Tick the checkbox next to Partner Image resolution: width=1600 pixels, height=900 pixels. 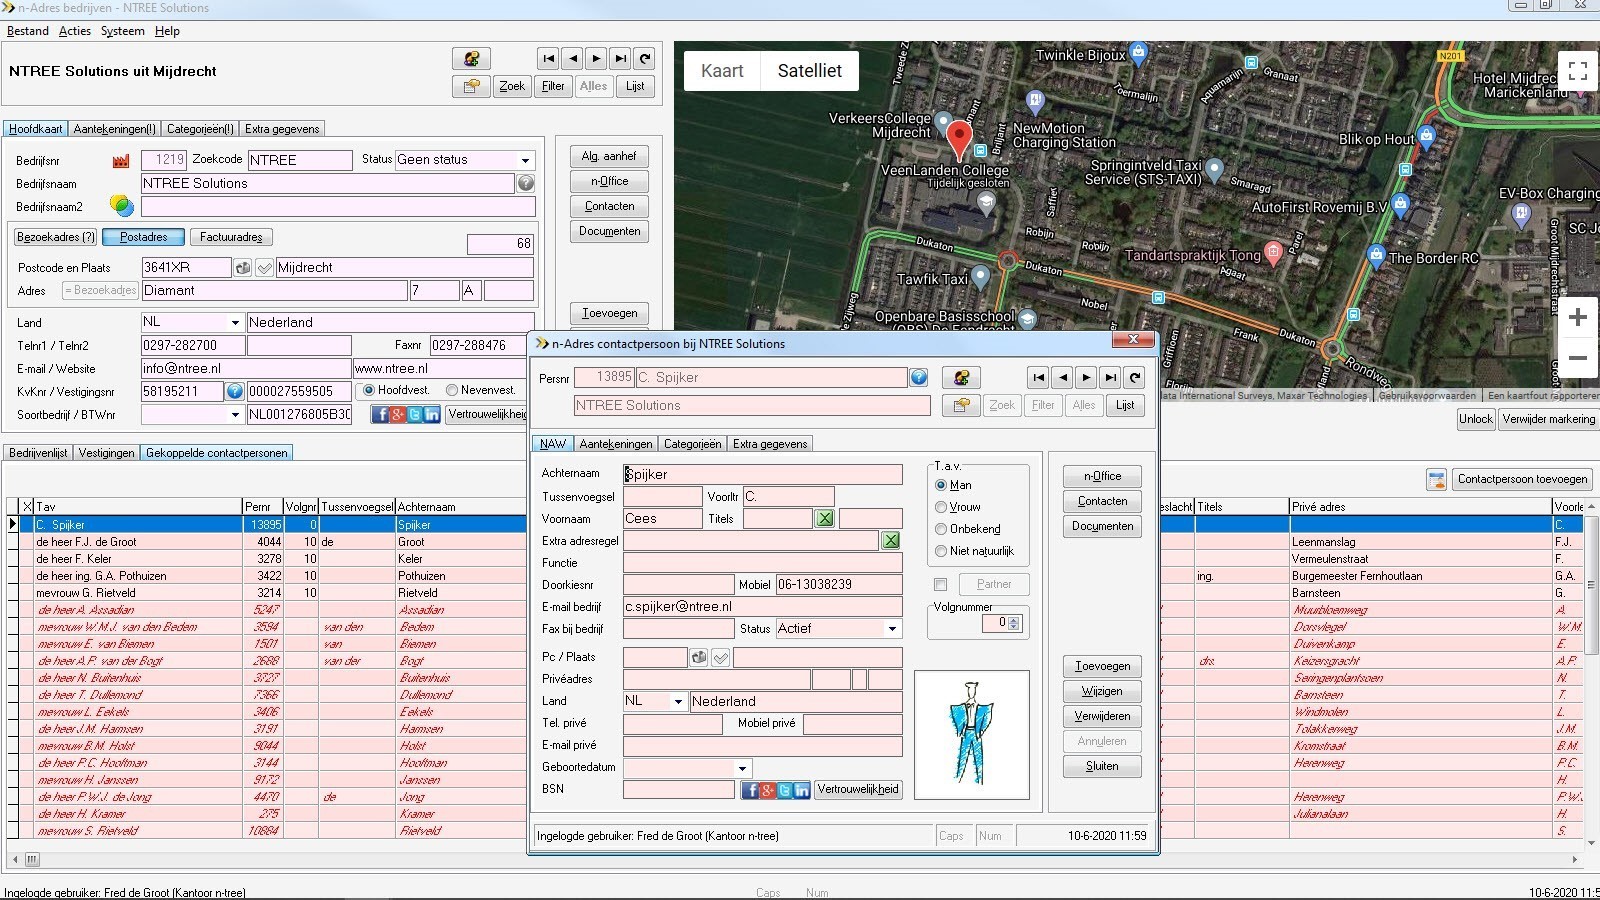(940, 584)
